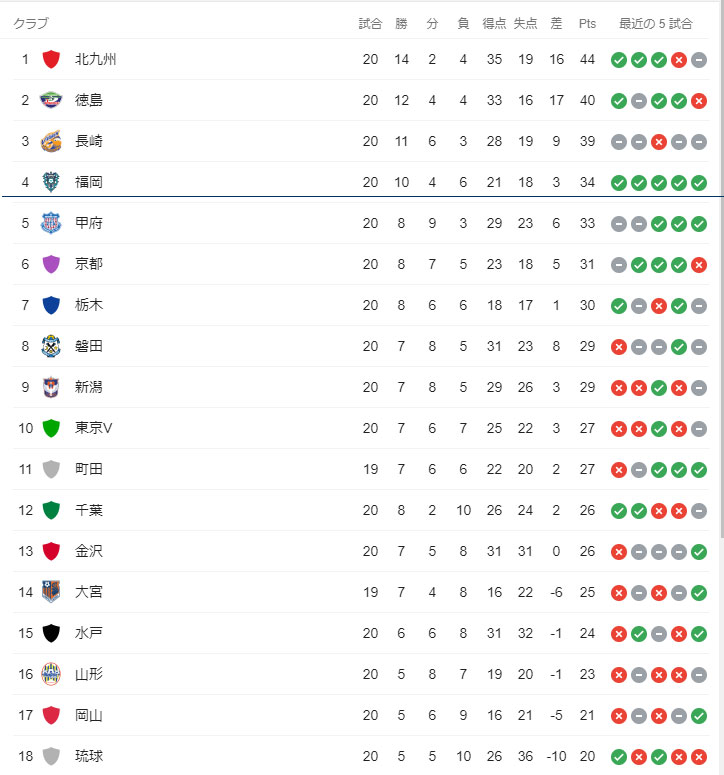Click the red loss icon in 北九州's row

(x=679, y=59)
